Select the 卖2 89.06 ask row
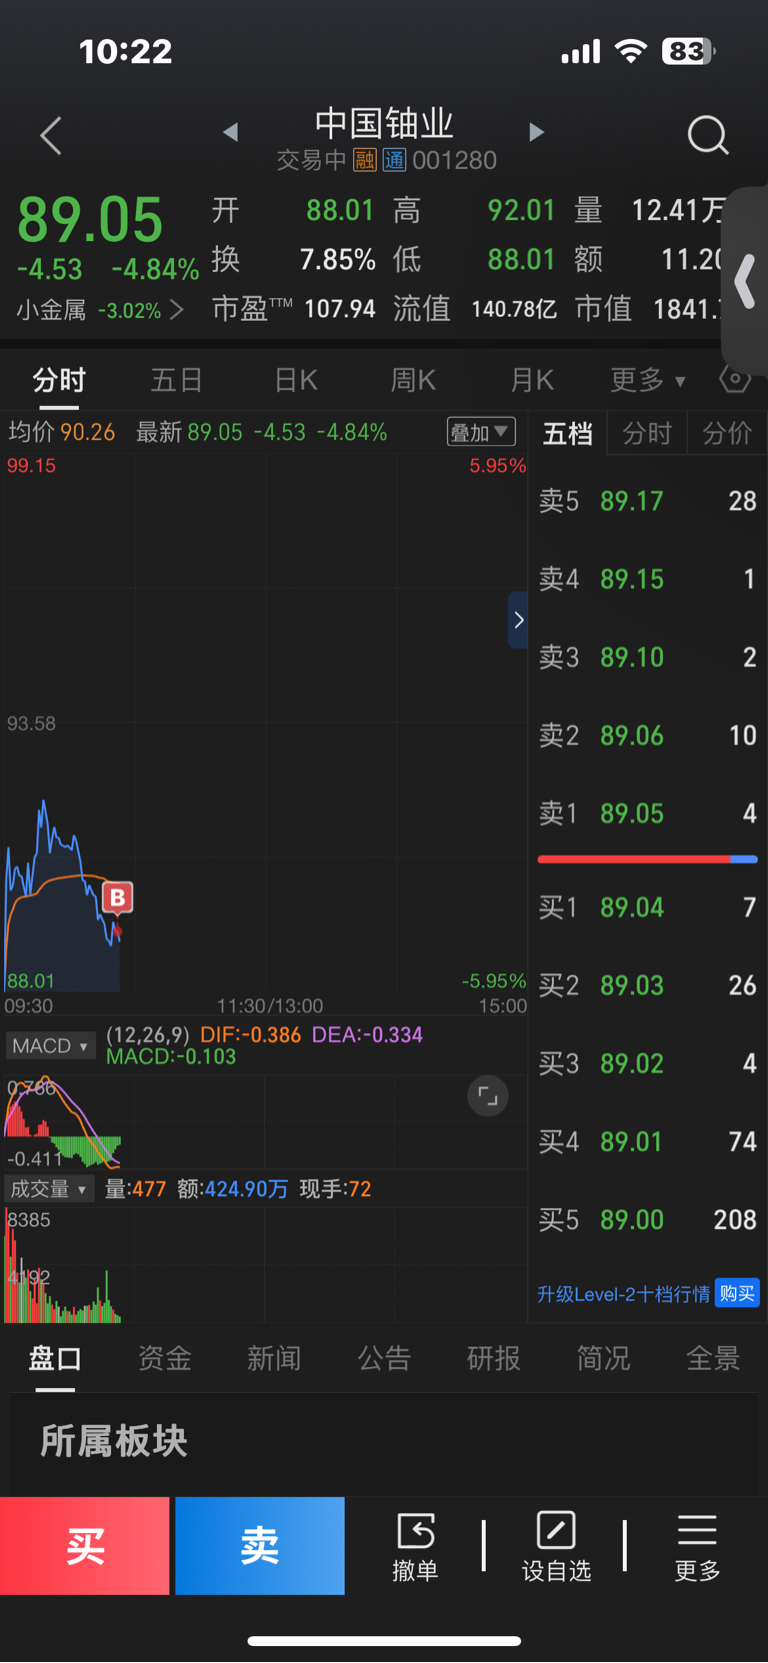This screenshot has width=768, height=1663. [647, 735]
